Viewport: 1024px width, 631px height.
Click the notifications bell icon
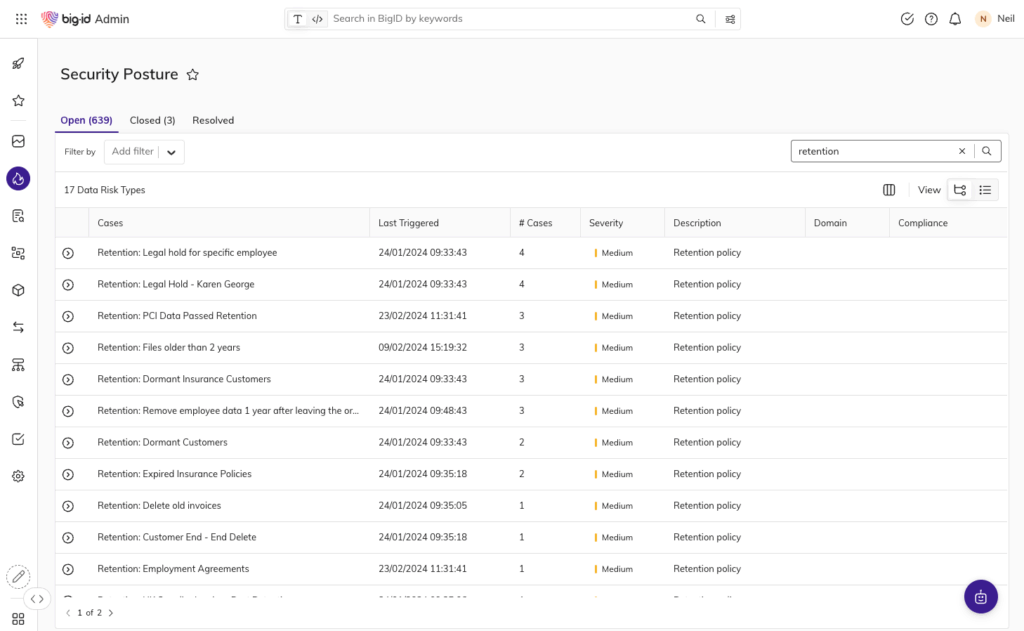pos(955,19)
